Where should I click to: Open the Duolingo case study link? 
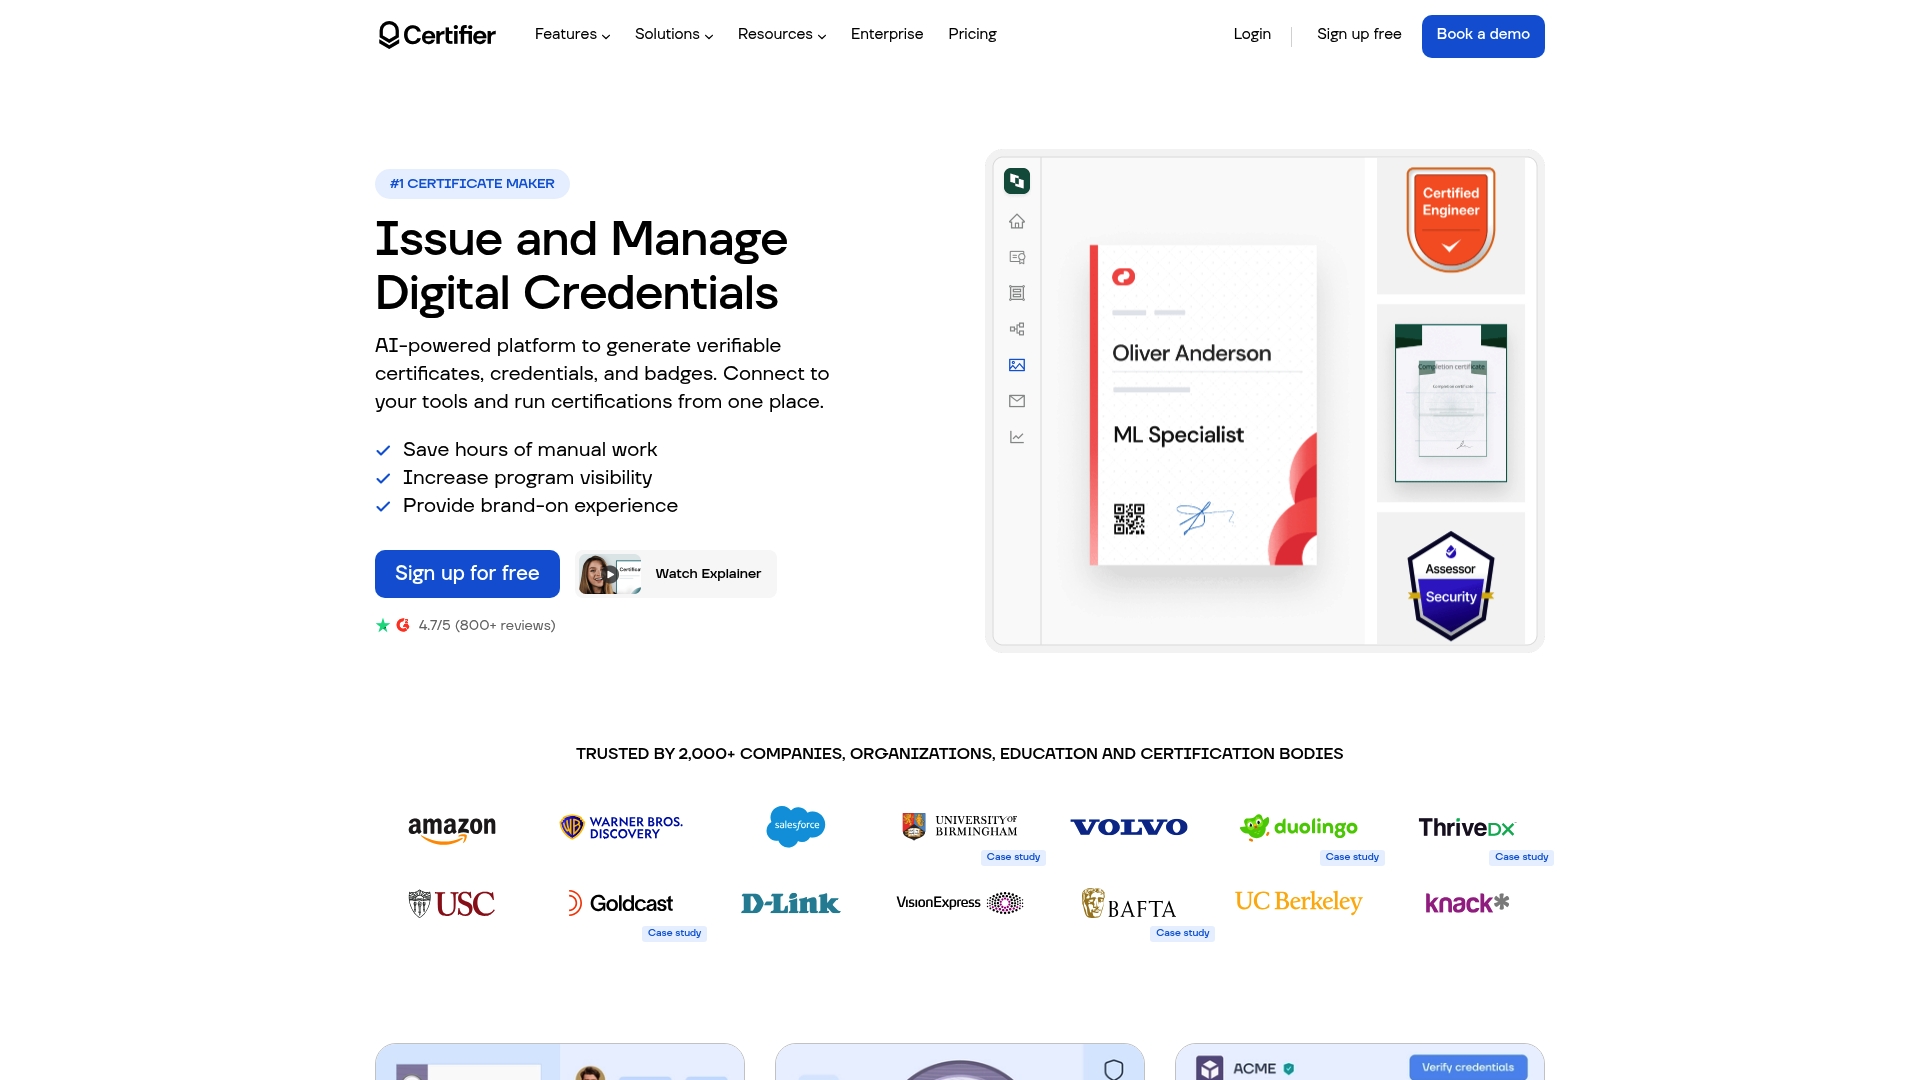pyautogui.click(x=1352, y=857)
